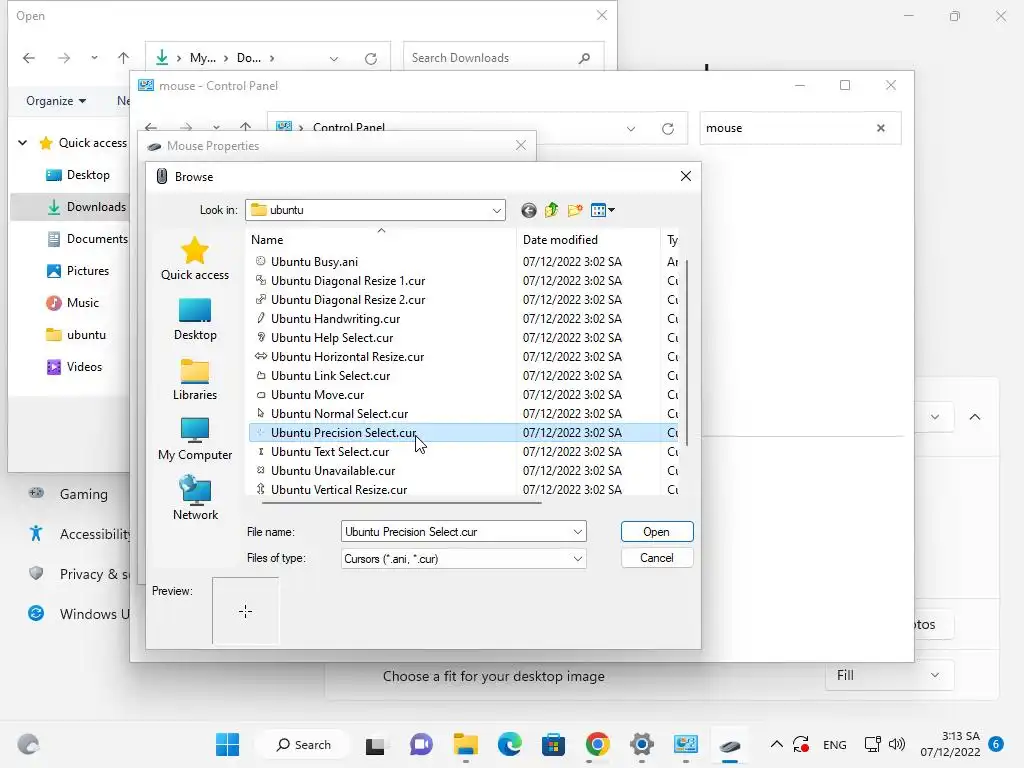Sort files by Name column header

click(381, 240)
